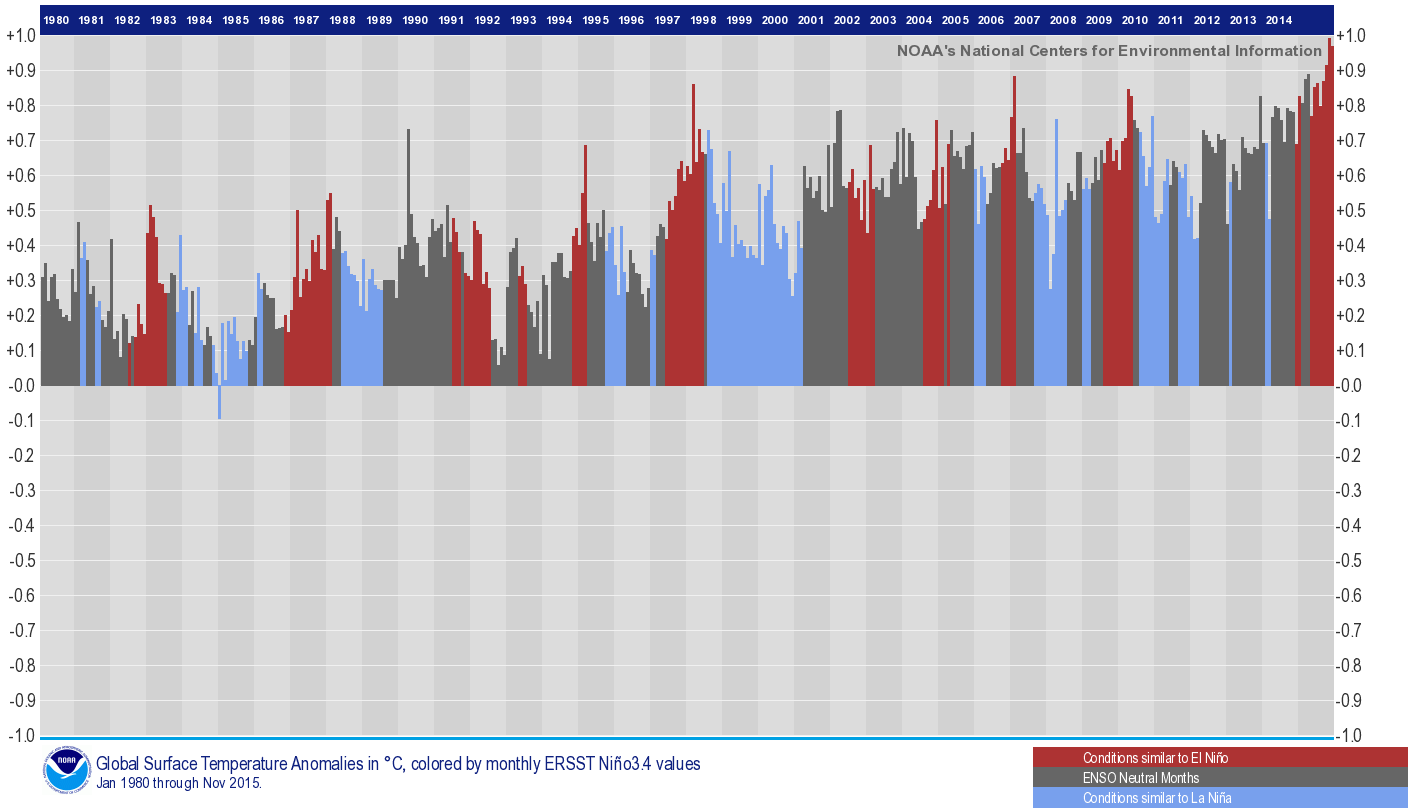Image resolution: width=1408 pixels, height=810 pixels.
Task: Select the 2009 year label
Action: [1099, 20]
